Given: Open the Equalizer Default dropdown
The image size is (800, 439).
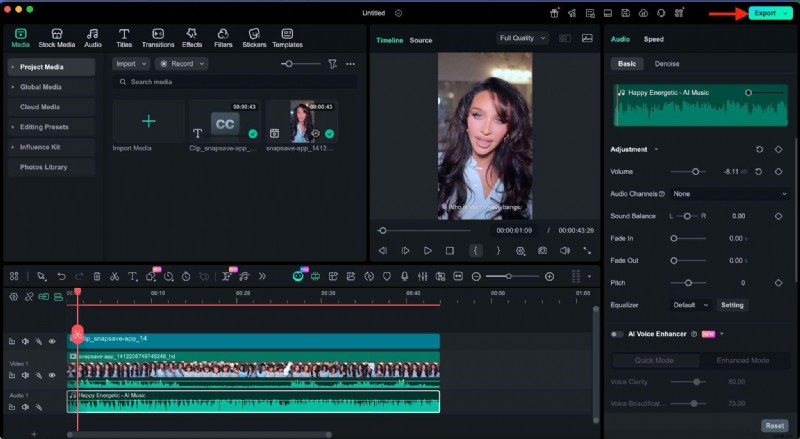Looking at the screenshot, I should (690, 305).
